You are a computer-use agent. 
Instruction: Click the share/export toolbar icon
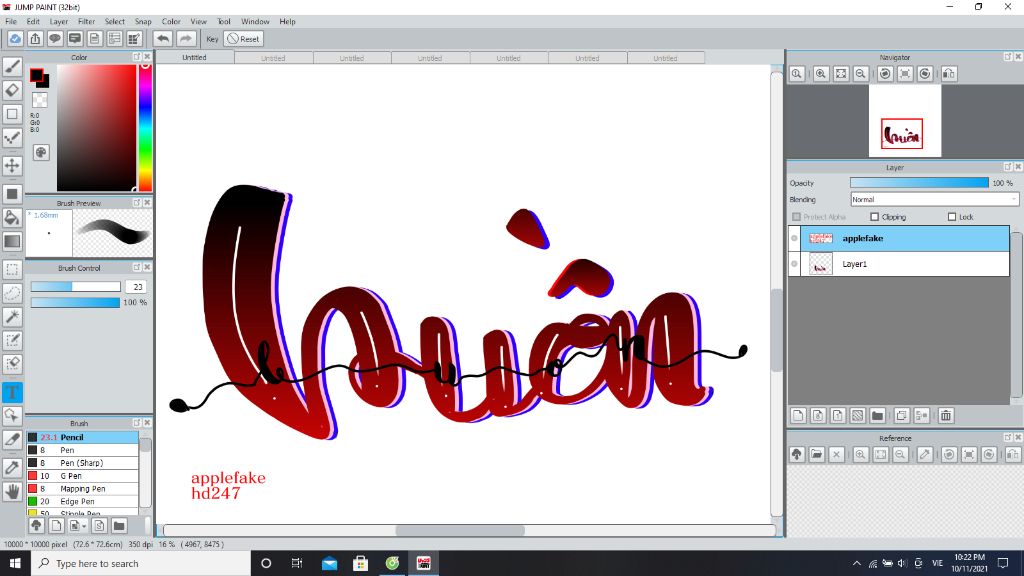tap(35, 39)
